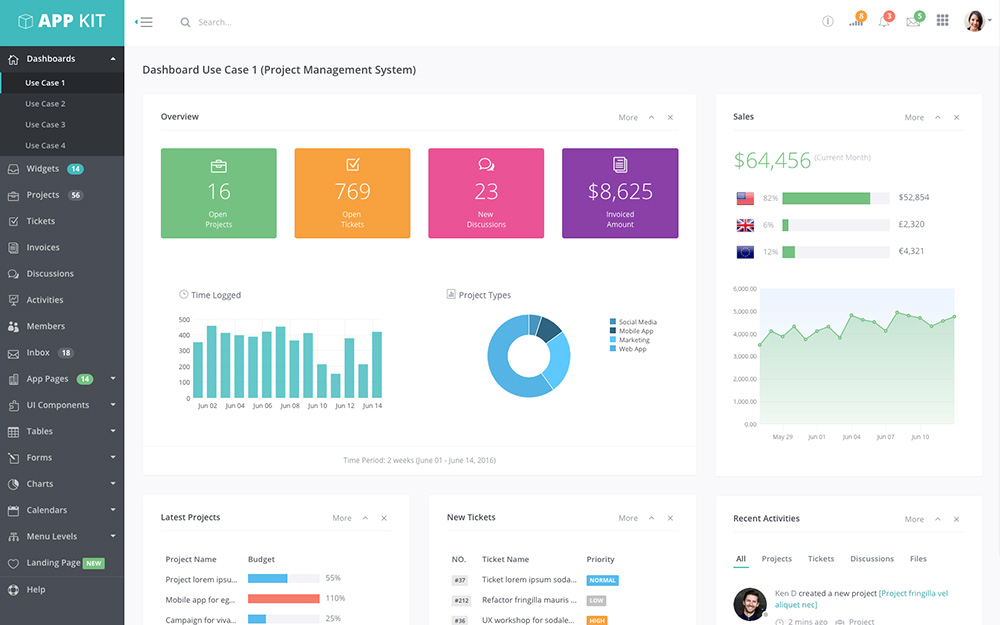Image resolution: width=1000 pixels, height=625 pixels.
Task: Toggle the sidebar collapse hamburger icon
Action: click(144, 22)
